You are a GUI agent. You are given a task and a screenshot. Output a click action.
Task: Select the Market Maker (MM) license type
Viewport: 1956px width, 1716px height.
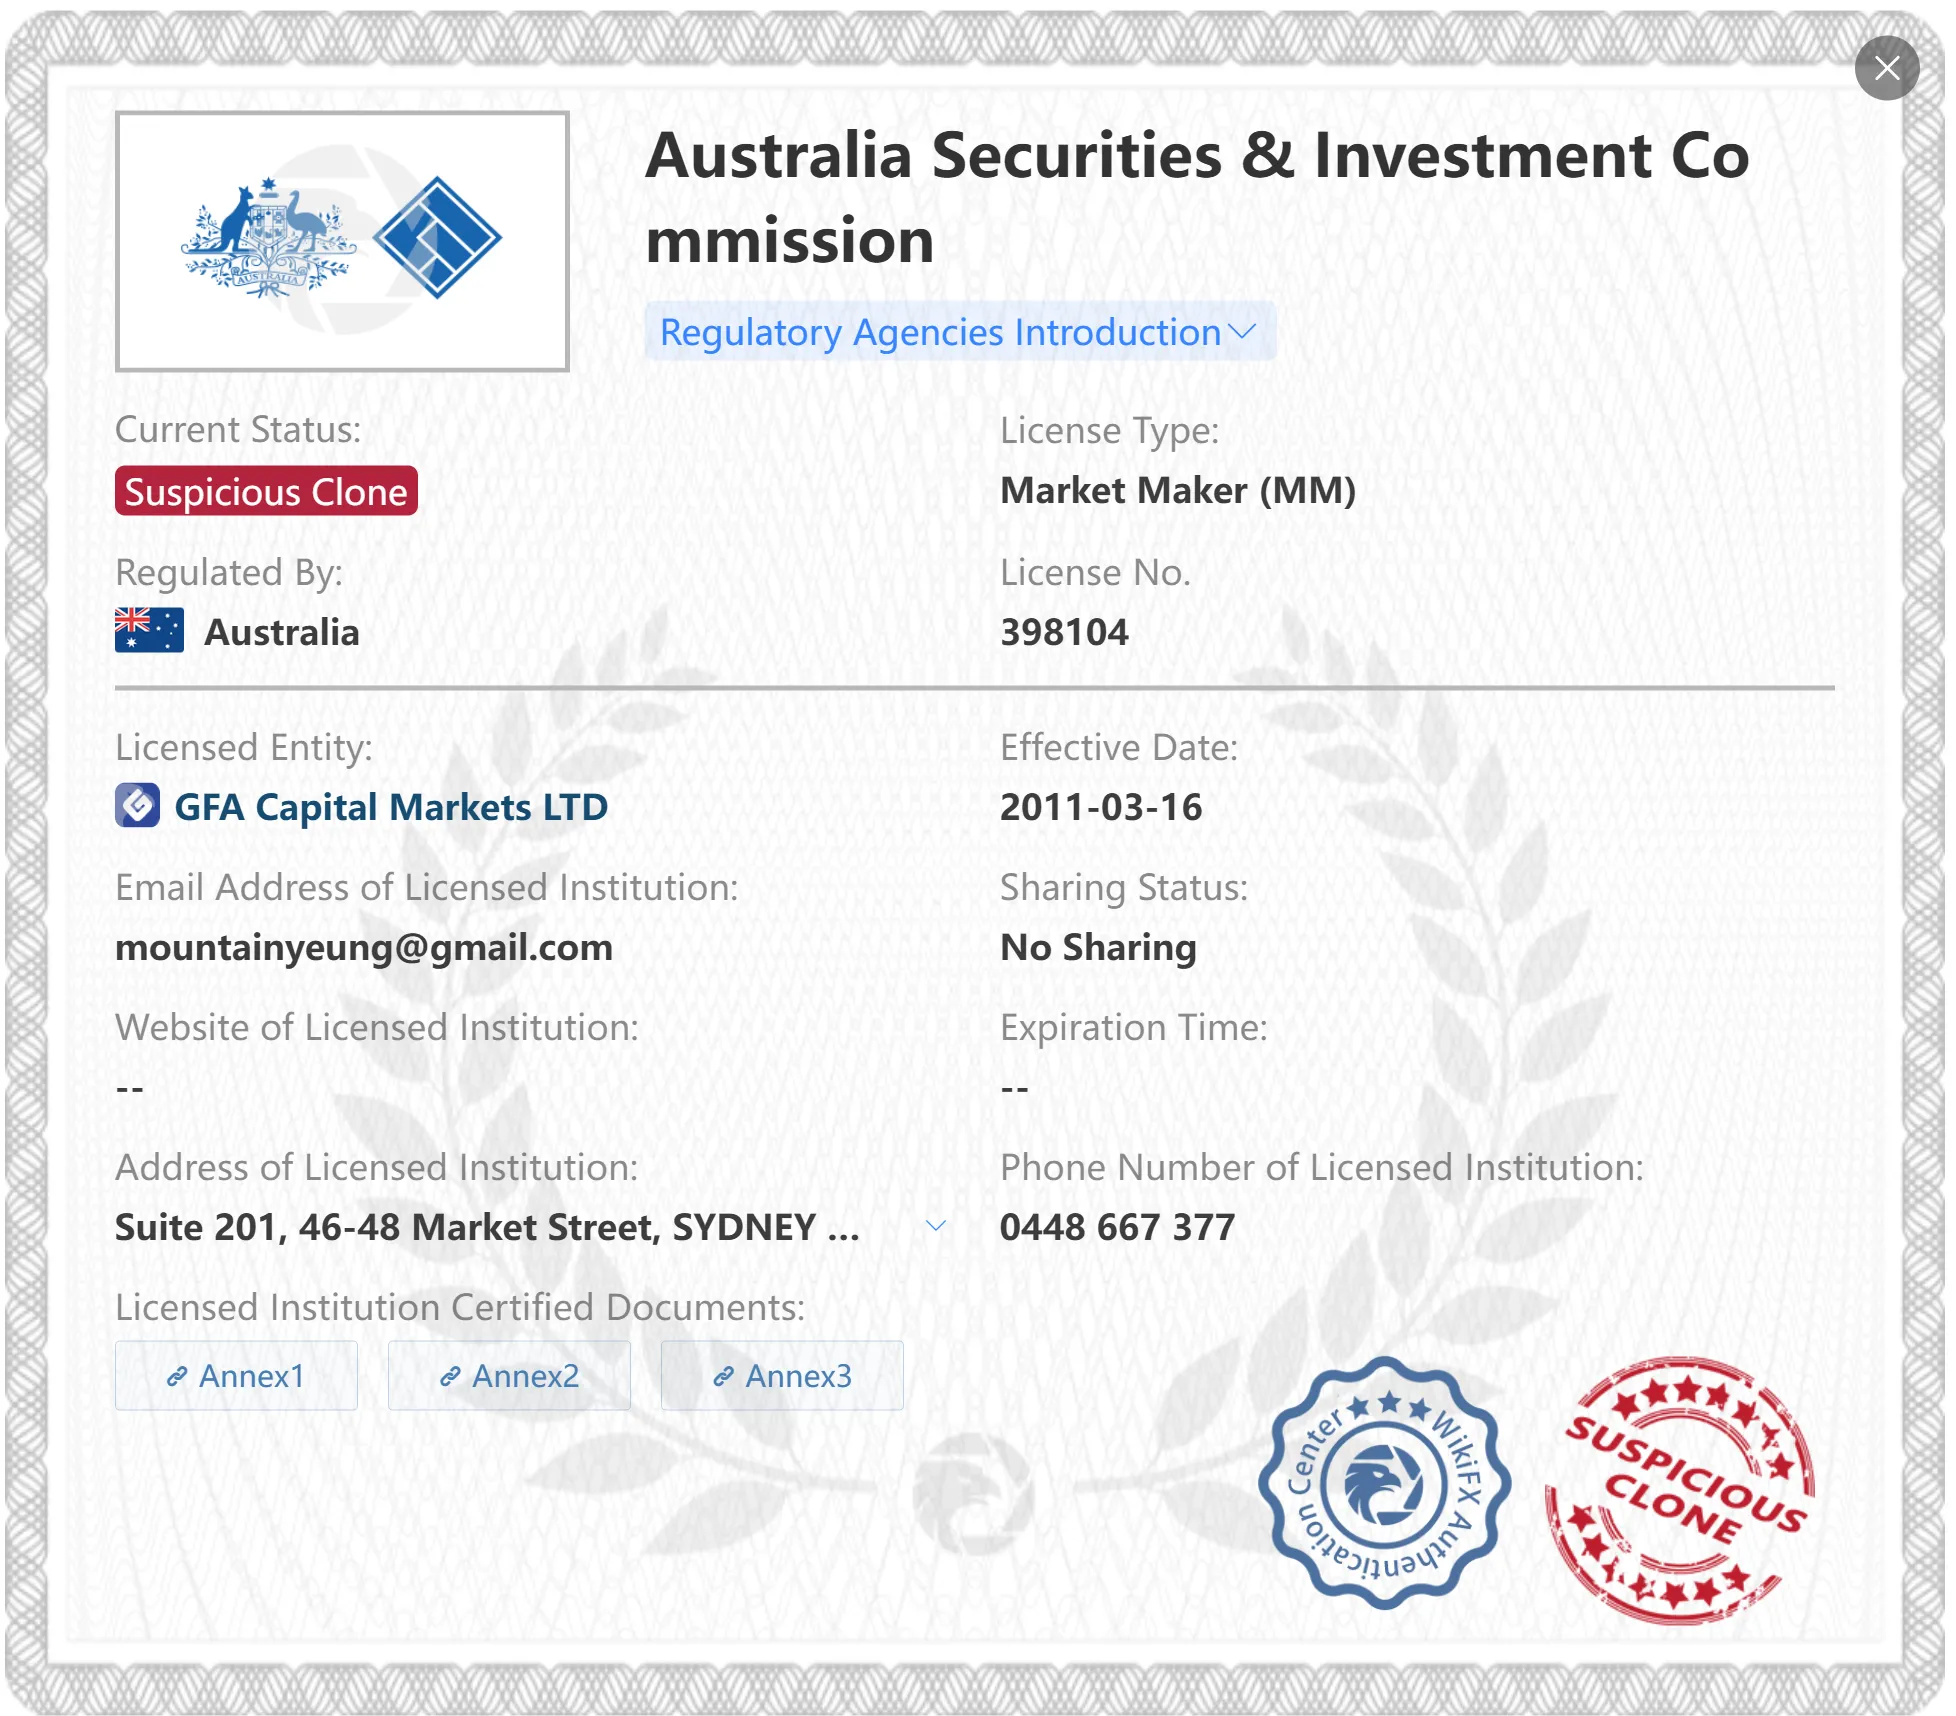coord(1178,491)
